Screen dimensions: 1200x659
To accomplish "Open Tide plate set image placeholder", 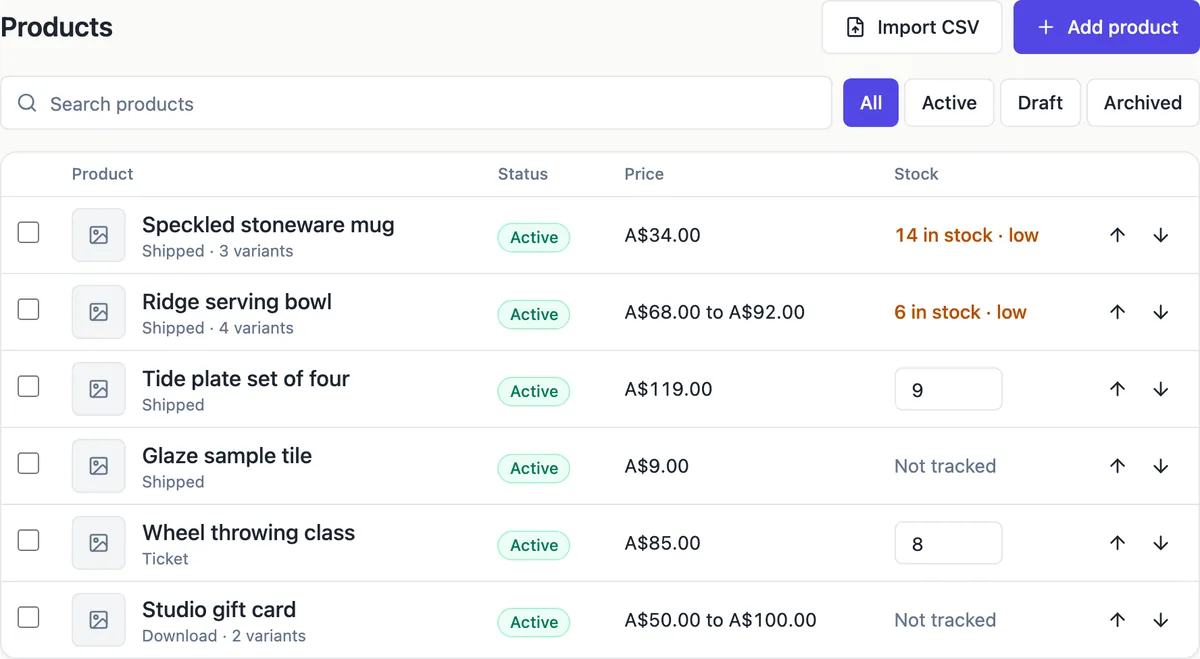I will tap(99, 389).
